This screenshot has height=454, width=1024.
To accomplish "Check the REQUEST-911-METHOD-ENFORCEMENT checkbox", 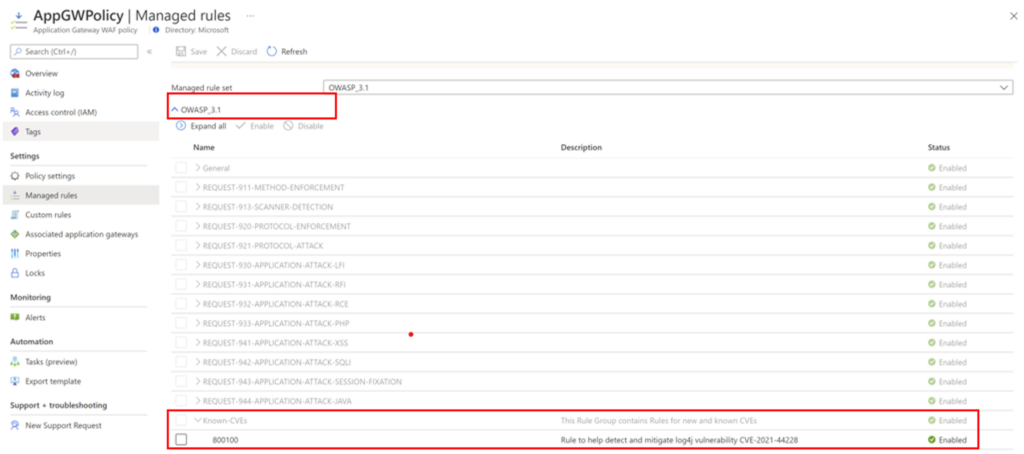I will click(181, 187).
